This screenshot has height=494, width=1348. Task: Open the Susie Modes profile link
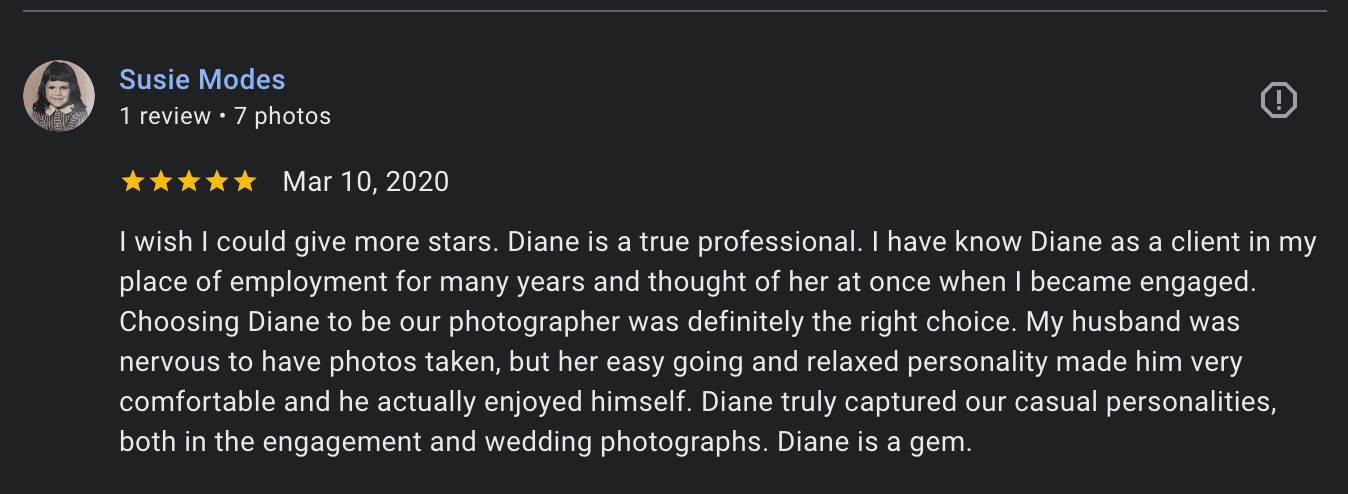point(202,80)
